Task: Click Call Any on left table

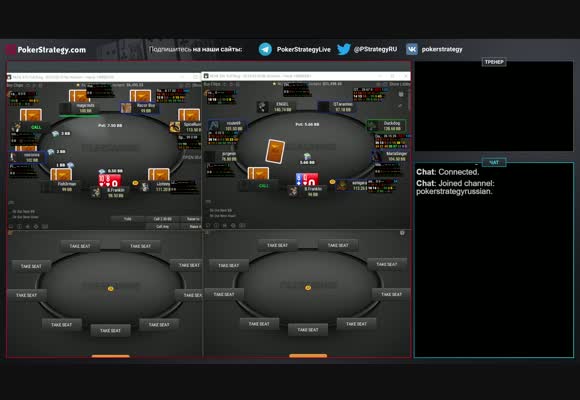Action: point(163,226)
